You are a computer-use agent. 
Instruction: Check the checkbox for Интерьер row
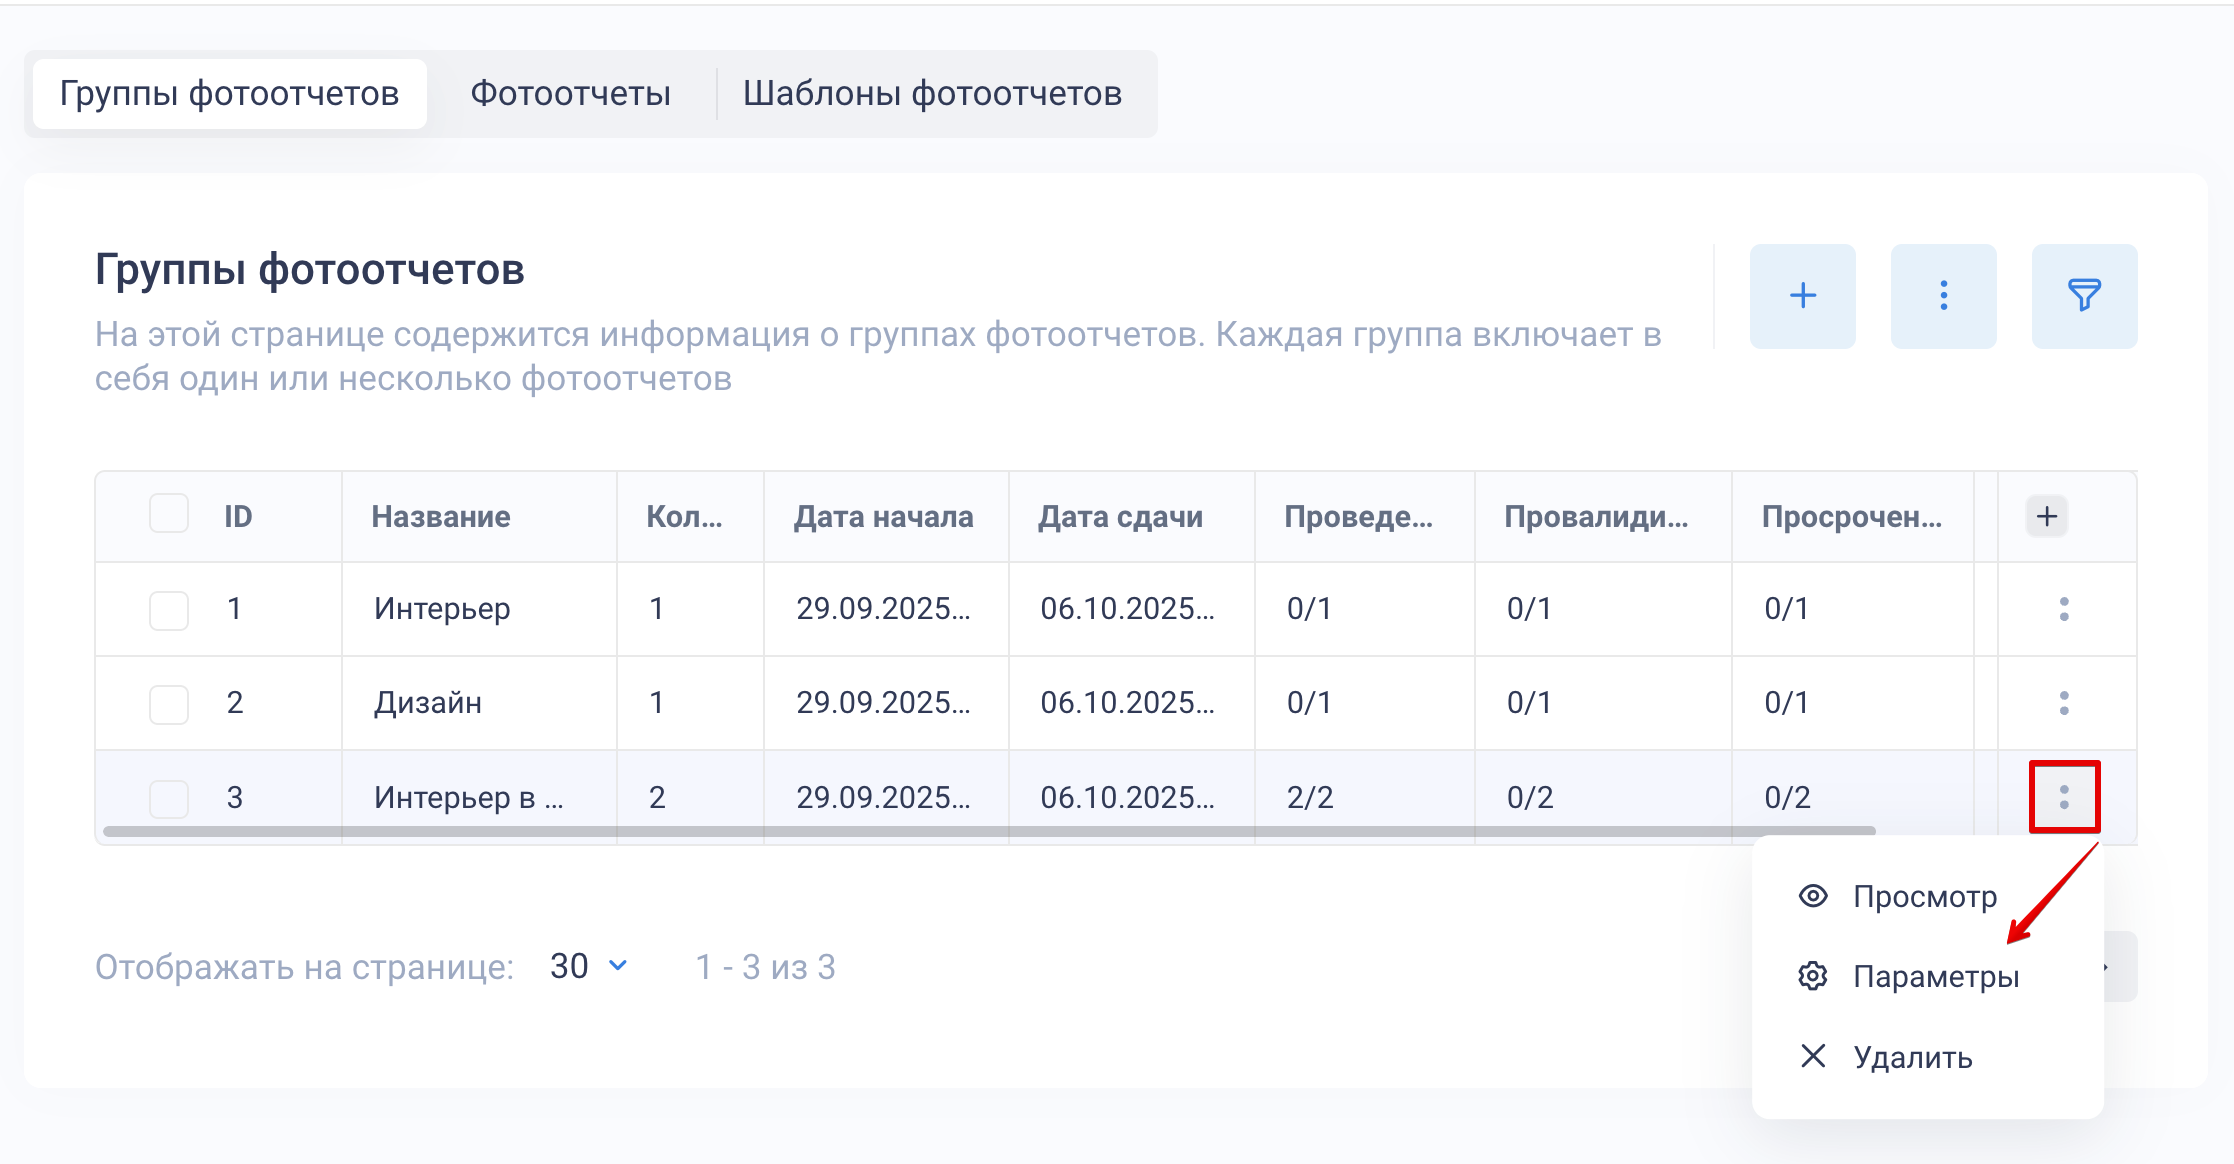point(169,610)
